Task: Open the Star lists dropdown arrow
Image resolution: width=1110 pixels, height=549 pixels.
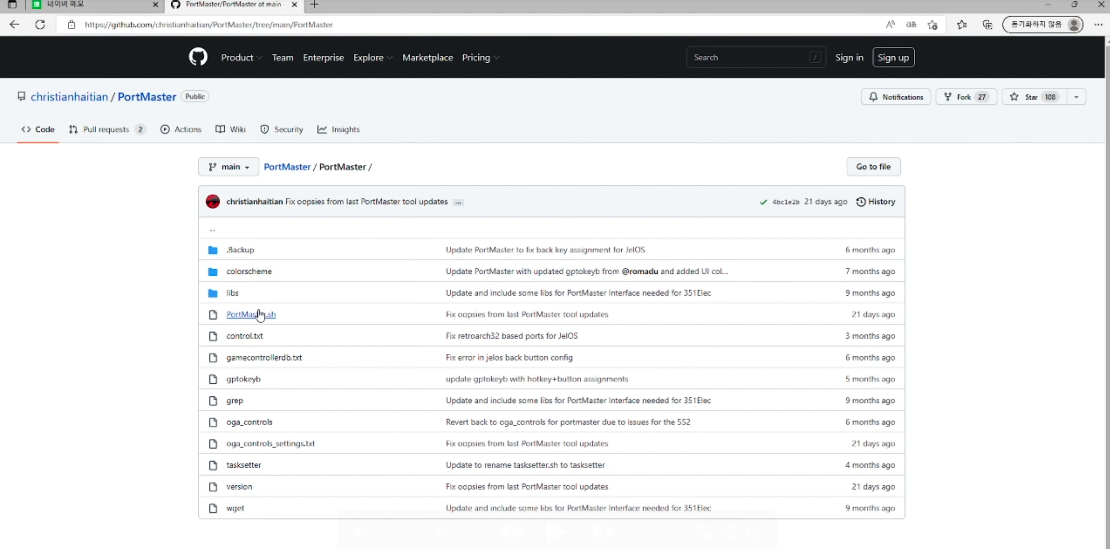Action: point(1075,97)
